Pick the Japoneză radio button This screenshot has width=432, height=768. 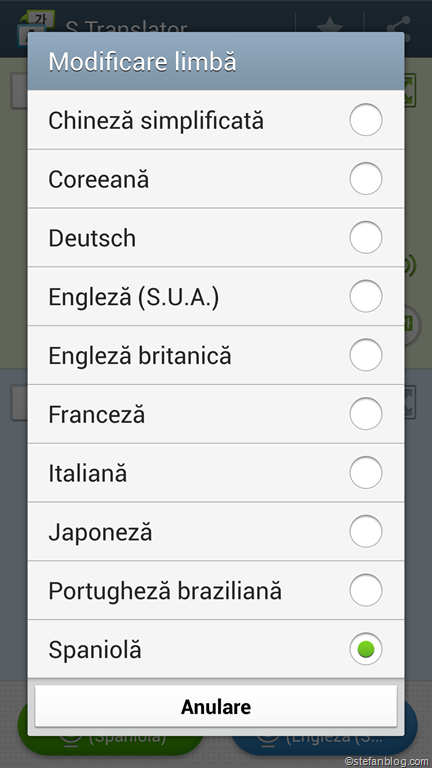point(365,531)
